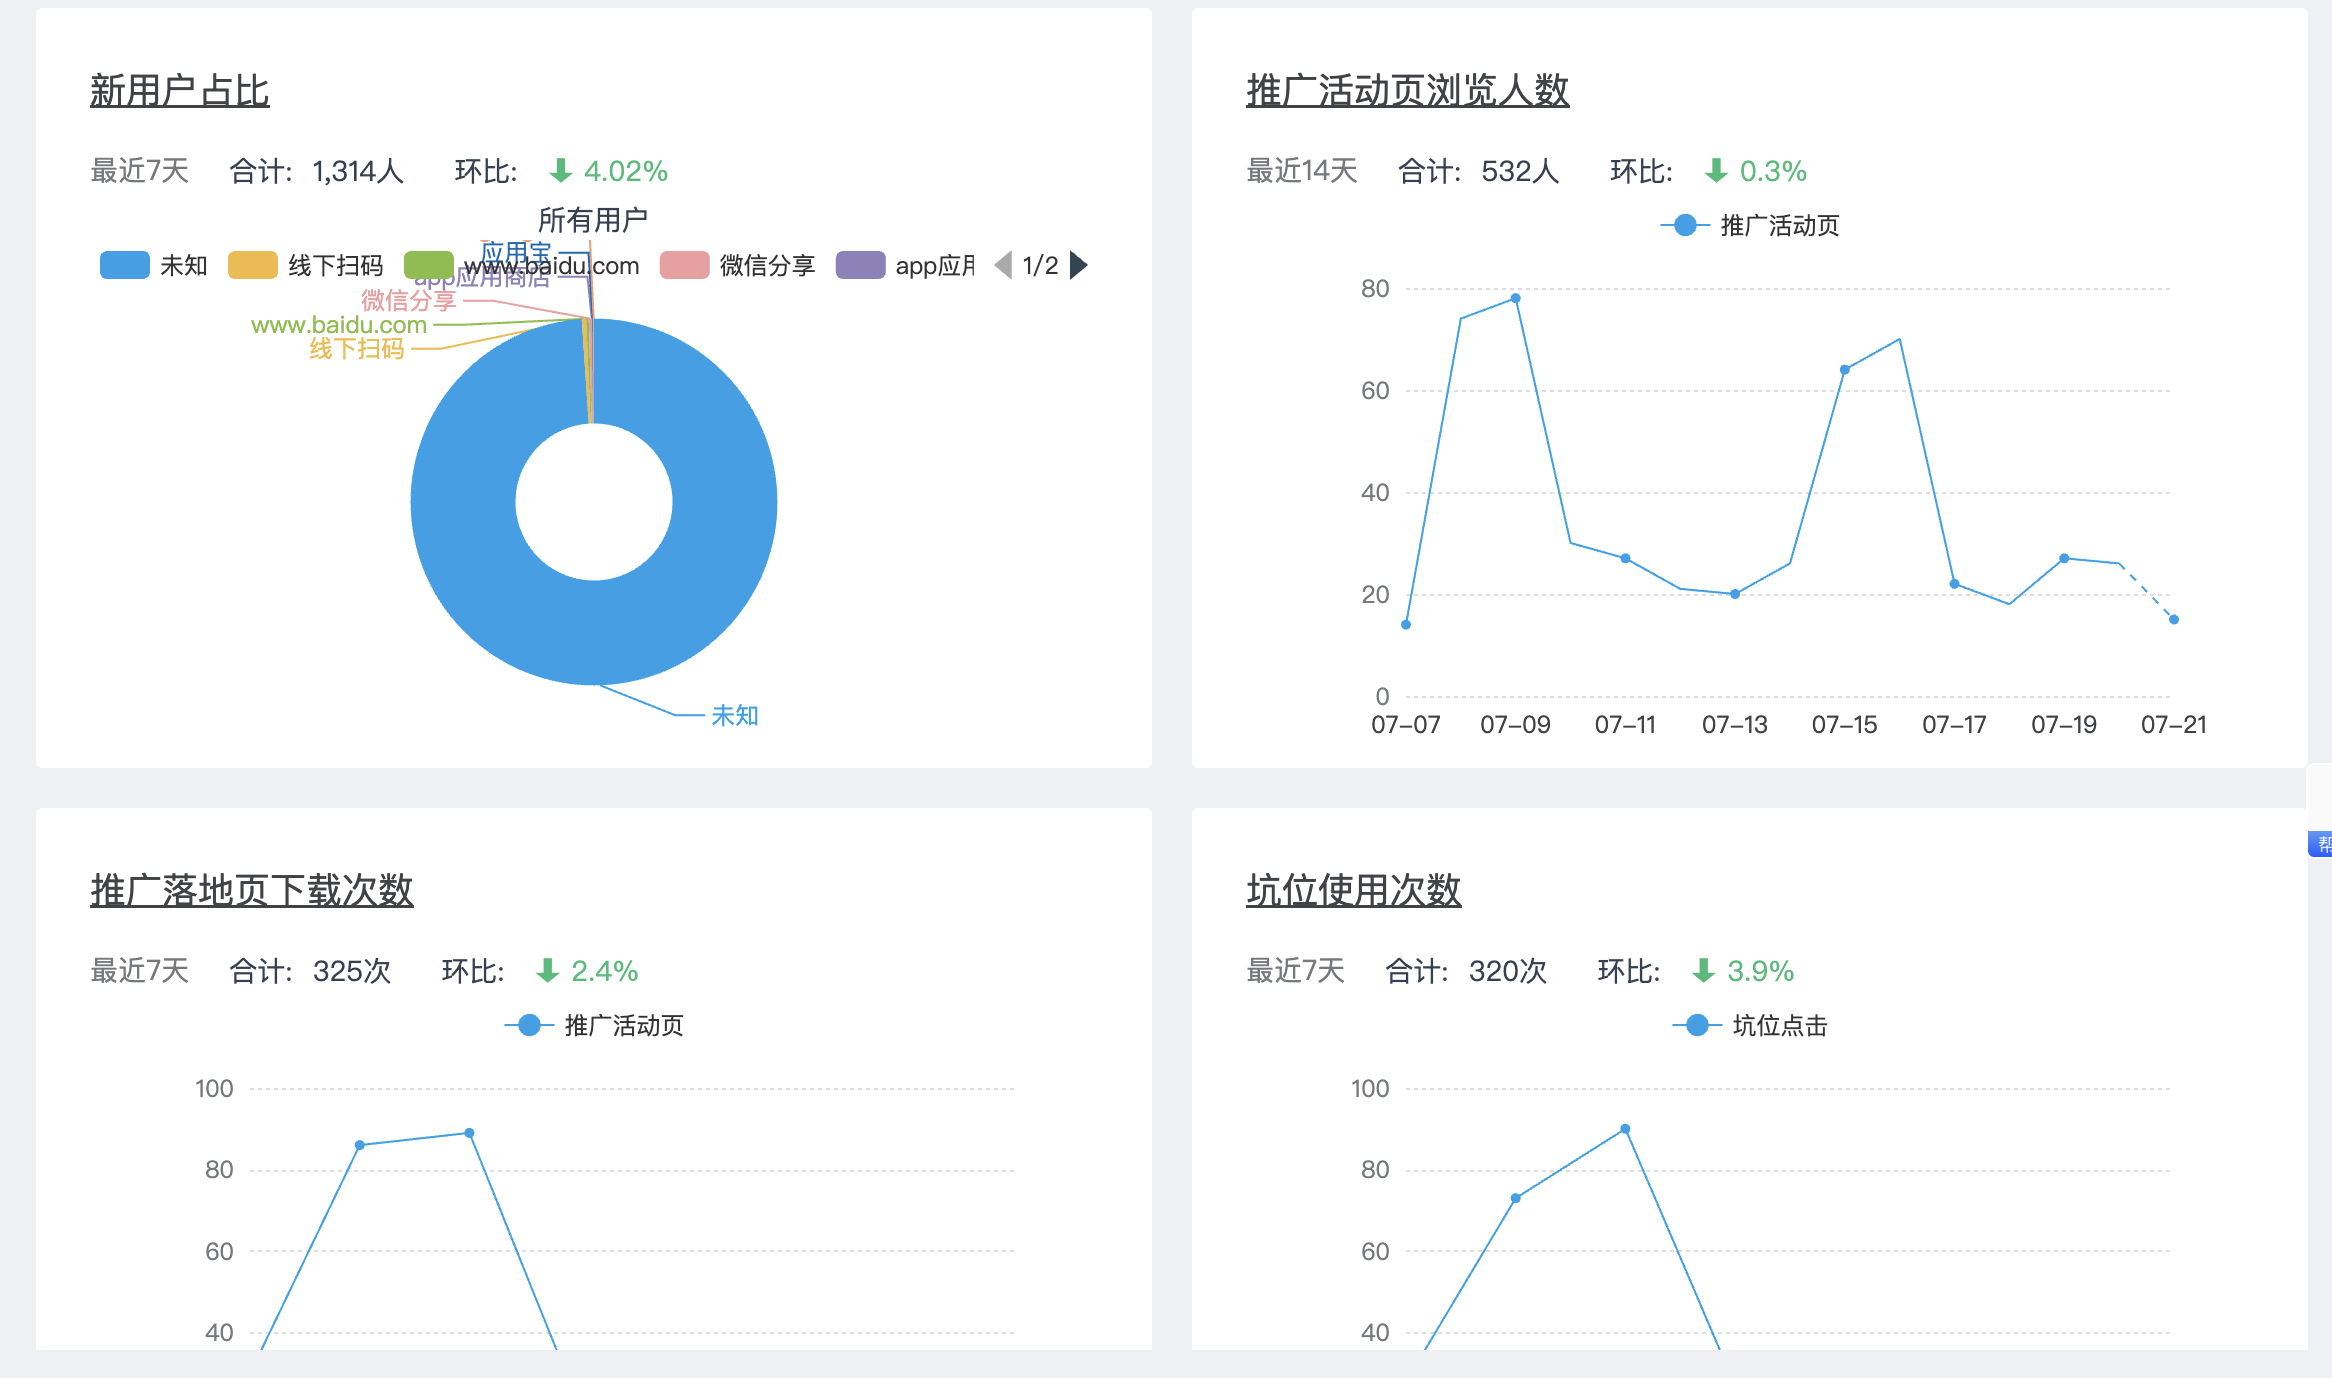Viewport: 2332px width, 1378px height.
Task: Click the 未知 pie label text
Action: tap(735, 715)
